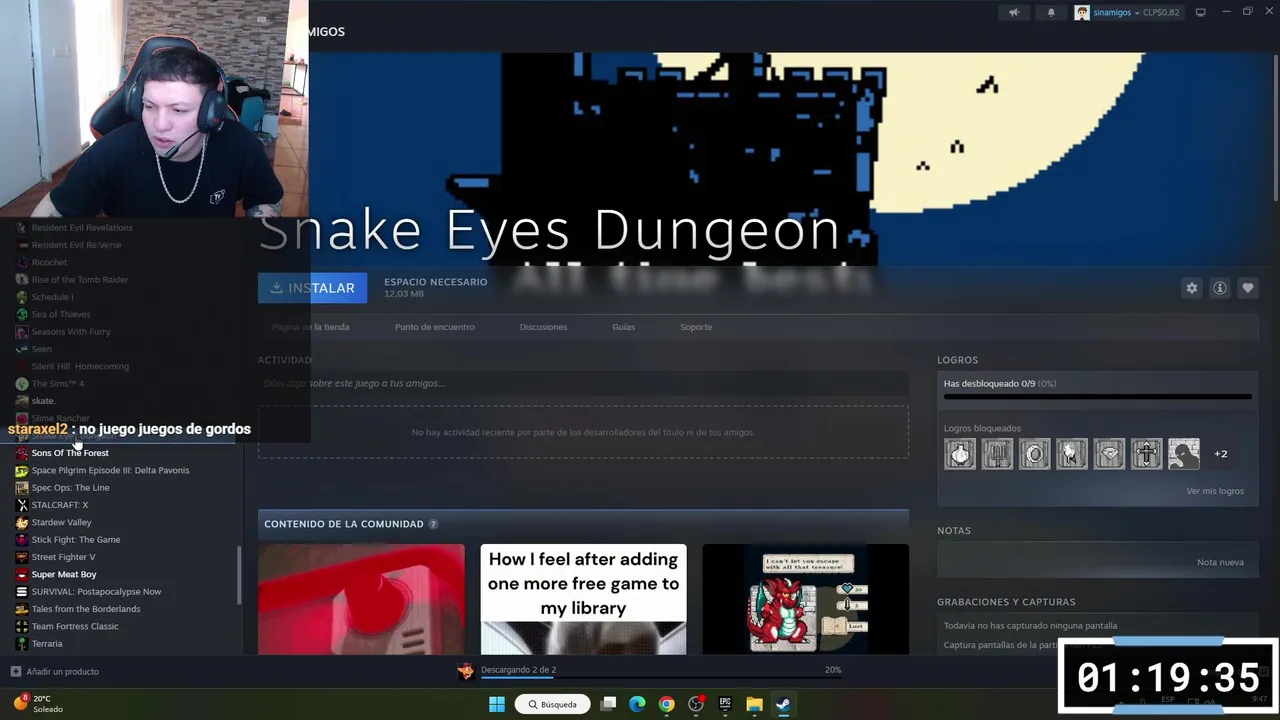Switch to Big Picture mode monitor icon
Viewport: 1280px width, 720px height.
coord(1201,13)
